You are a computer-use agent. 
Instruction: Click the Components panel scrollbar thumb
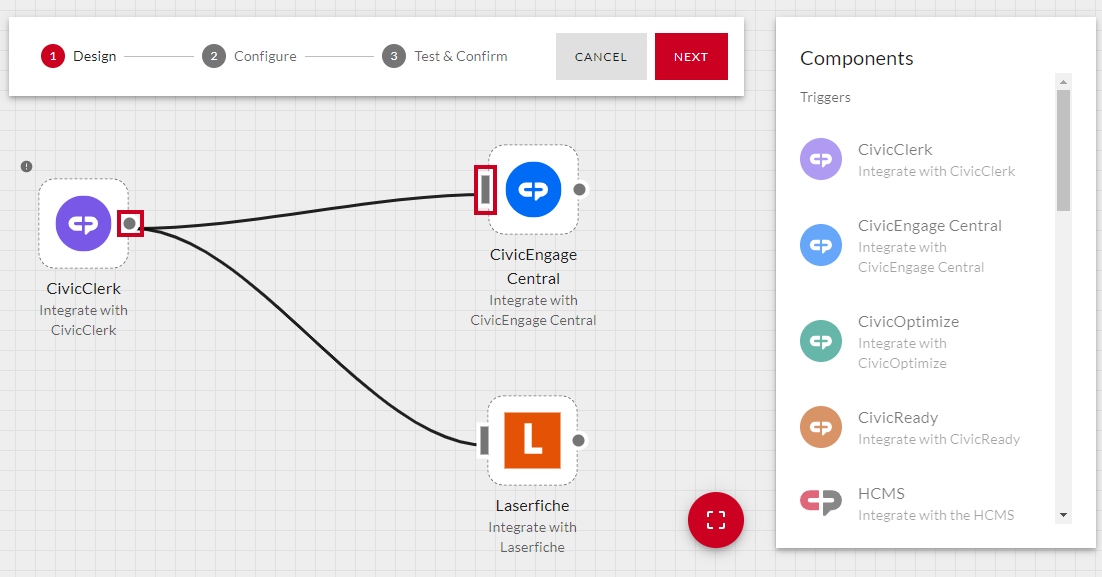coord(1063,150)
